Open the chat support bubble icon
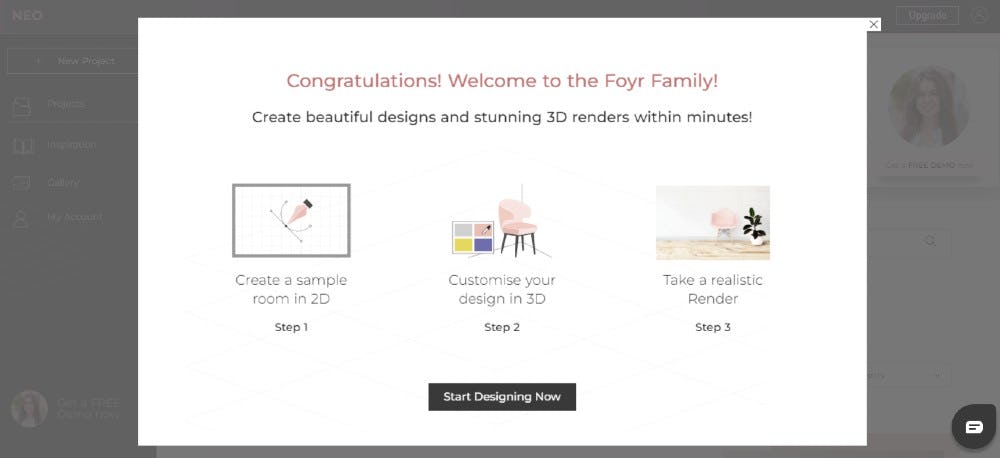 [x=973, y=427]
